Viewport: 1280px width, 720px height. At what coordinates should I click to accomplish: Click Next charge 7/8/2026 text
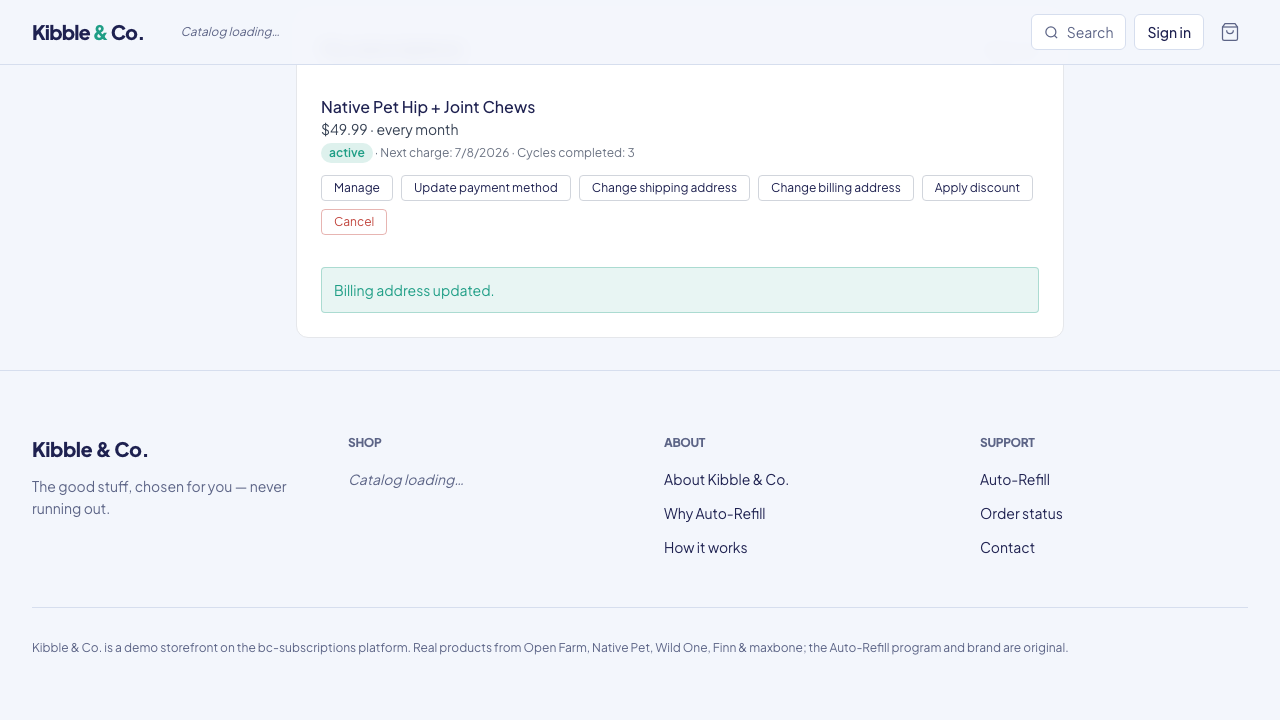click(x=445, y=153)
